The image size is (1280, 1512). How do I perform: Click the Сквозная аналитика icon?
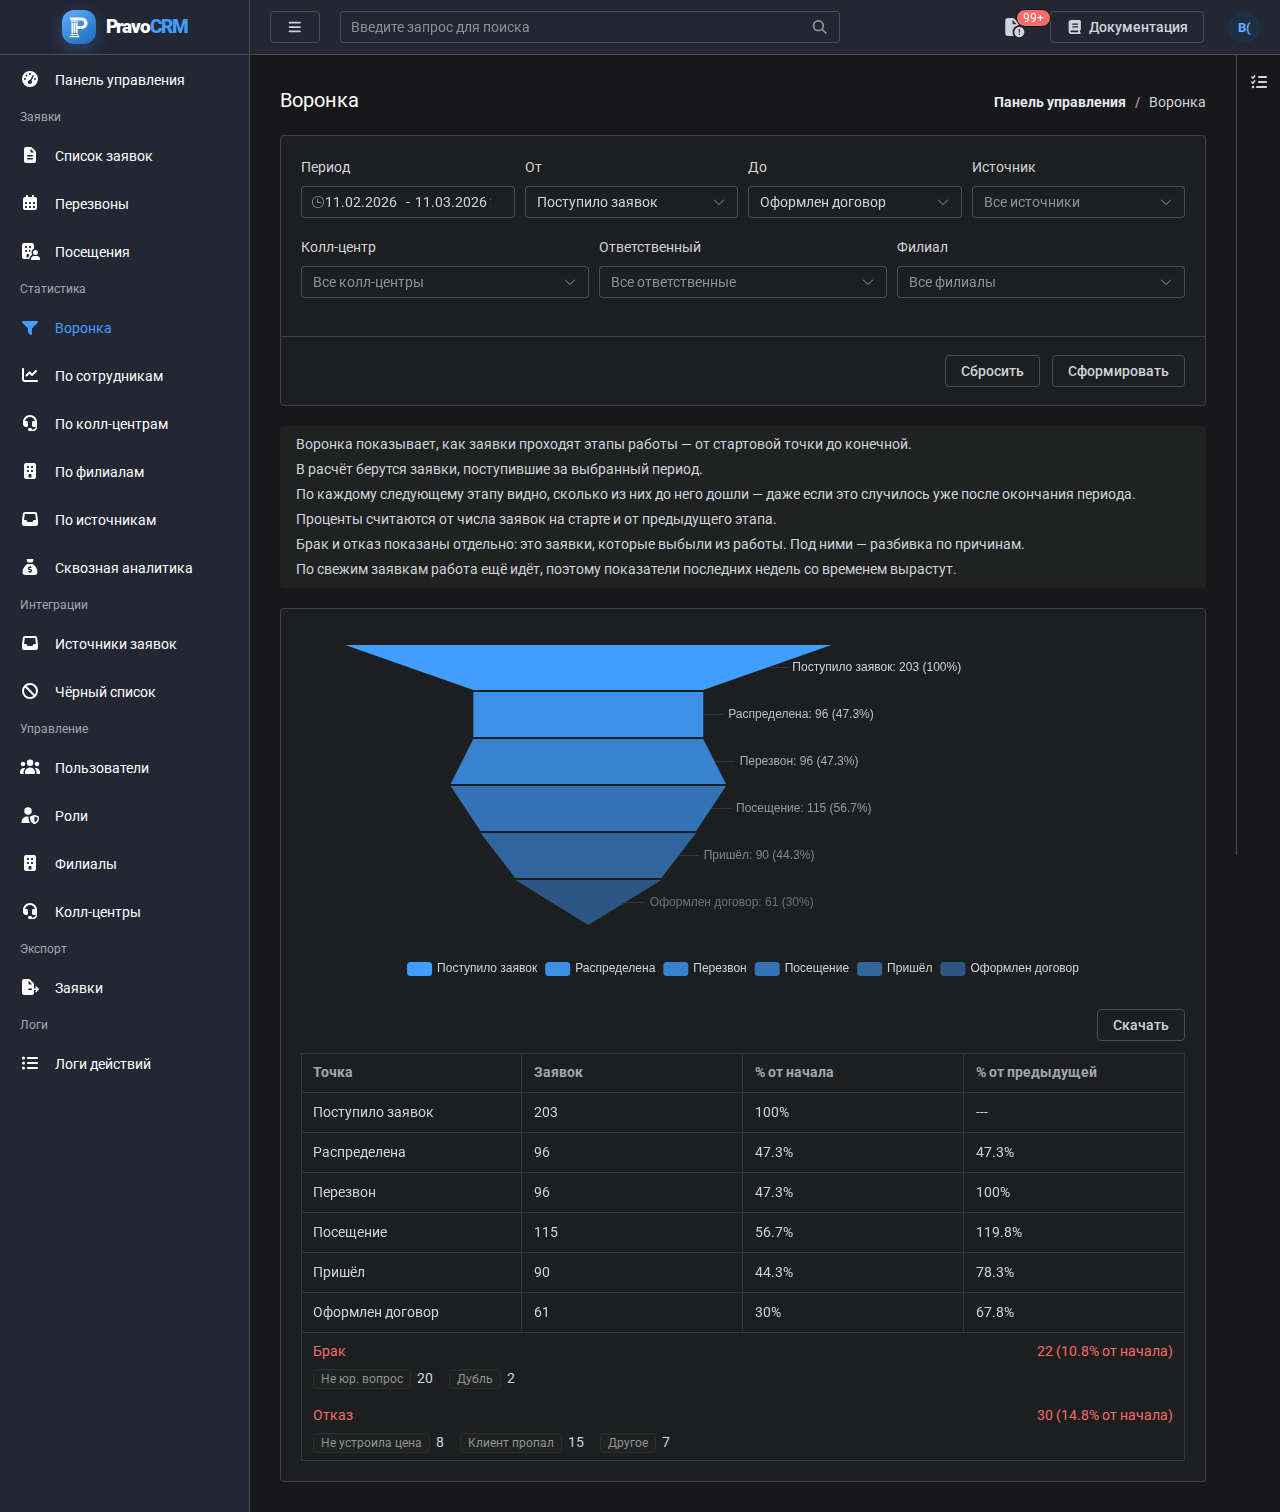click(30, 568)
